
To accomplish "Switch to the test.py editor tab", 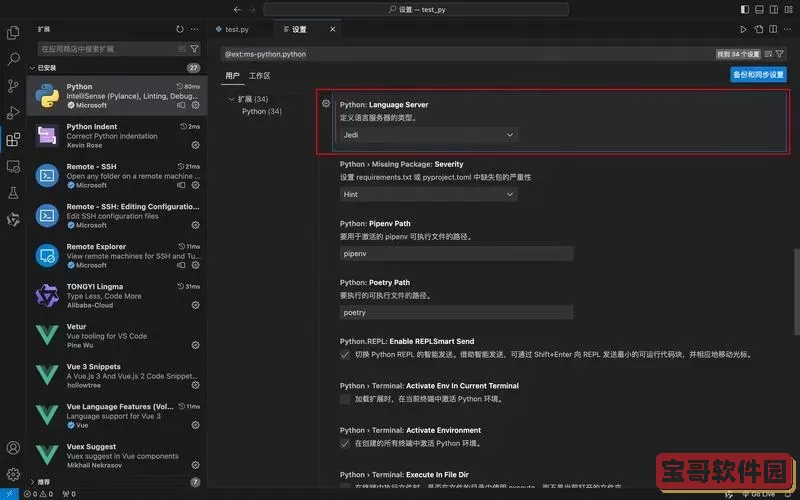I will (237, 30).
